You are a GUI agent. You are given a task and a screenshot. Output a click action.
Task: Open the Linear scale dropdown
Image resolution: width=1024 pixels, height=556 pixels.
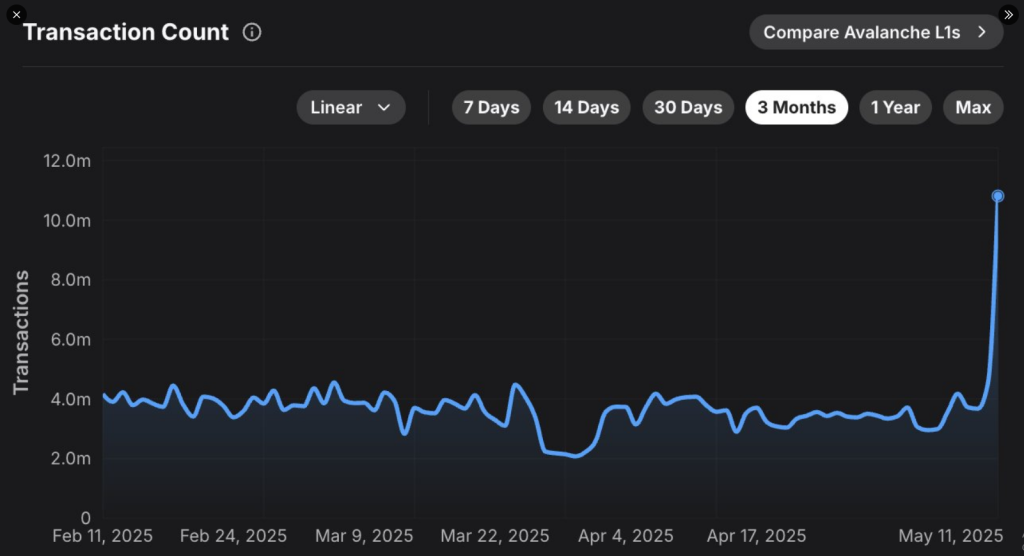[350, 108]
